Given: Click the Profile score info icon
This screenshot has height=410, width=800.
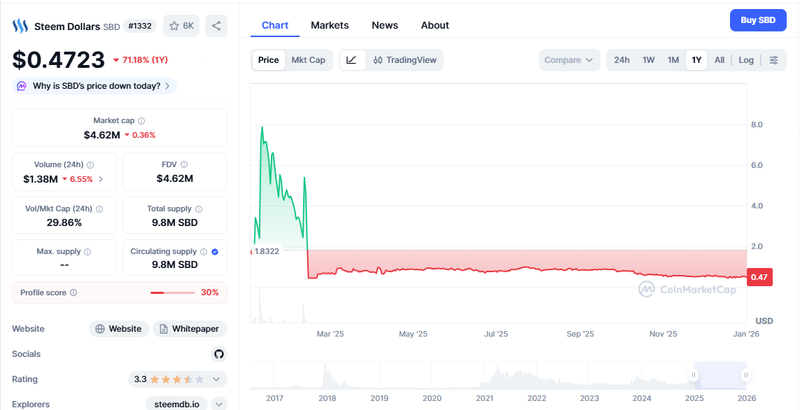Looking at the screenshot, I should 73,293.
